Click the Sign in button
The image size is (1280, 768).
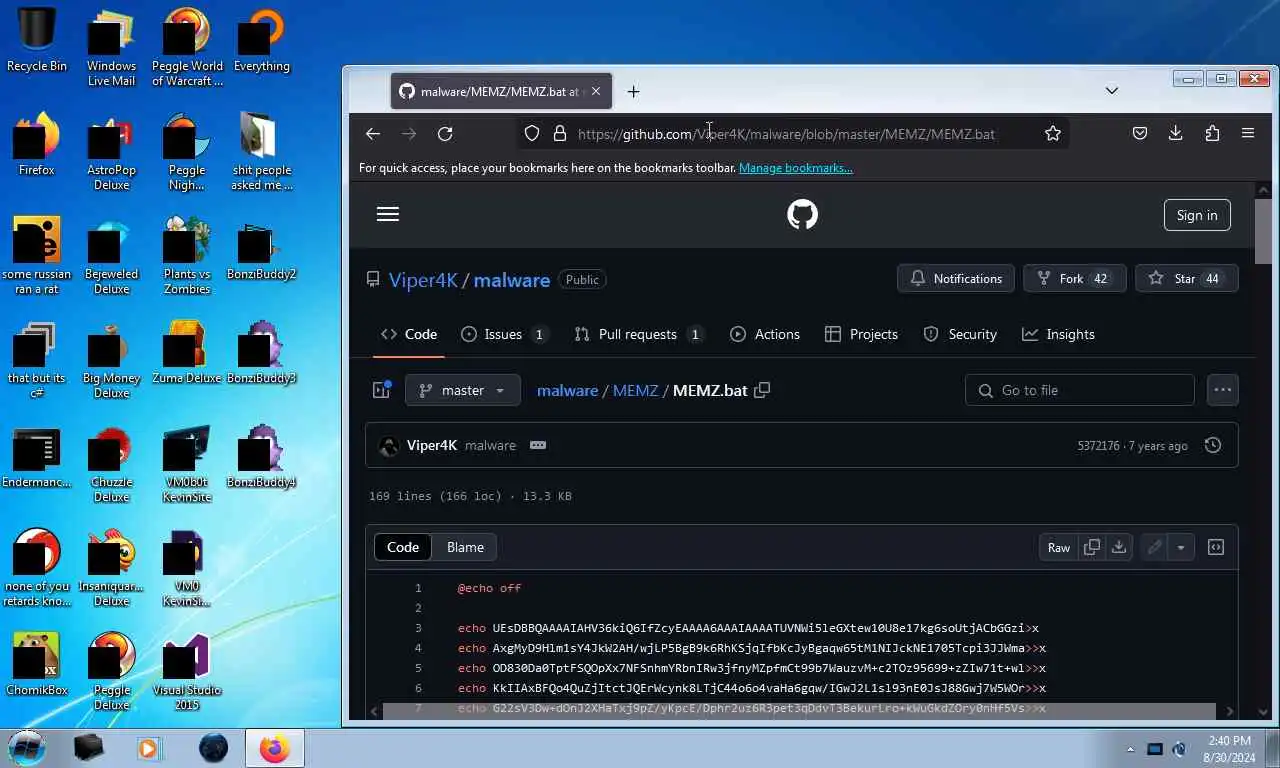point(1197,215)
